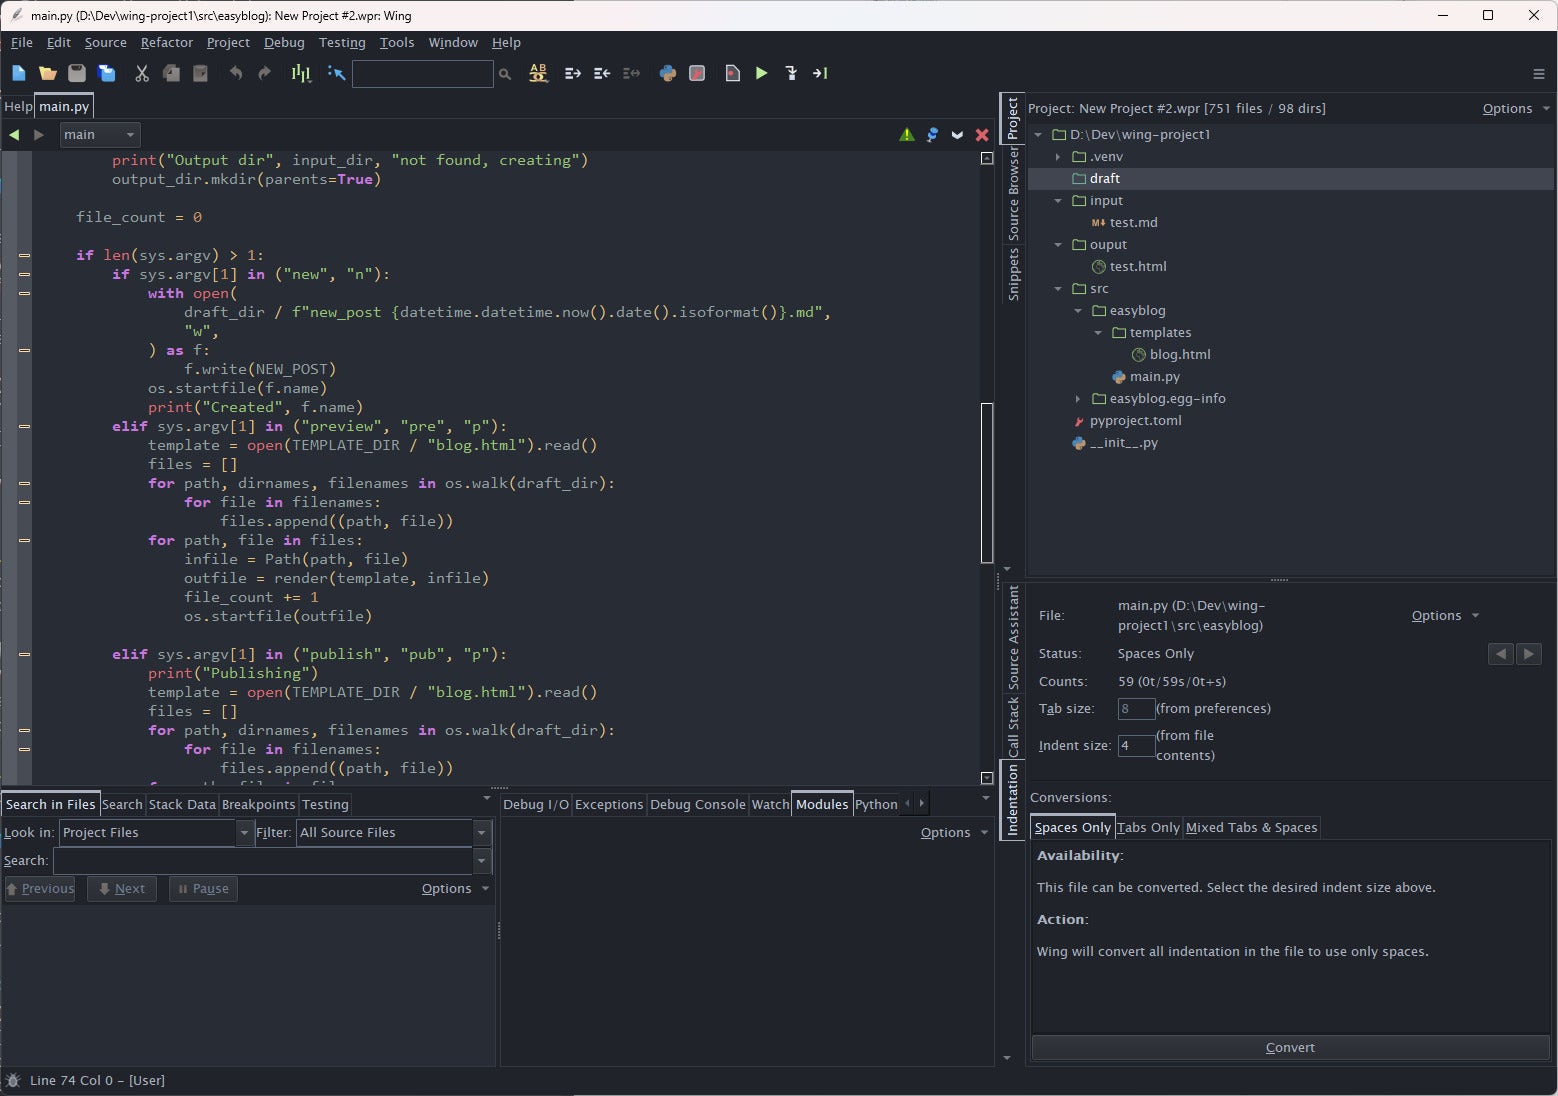Click the warning triangle icon in editor

907,135
